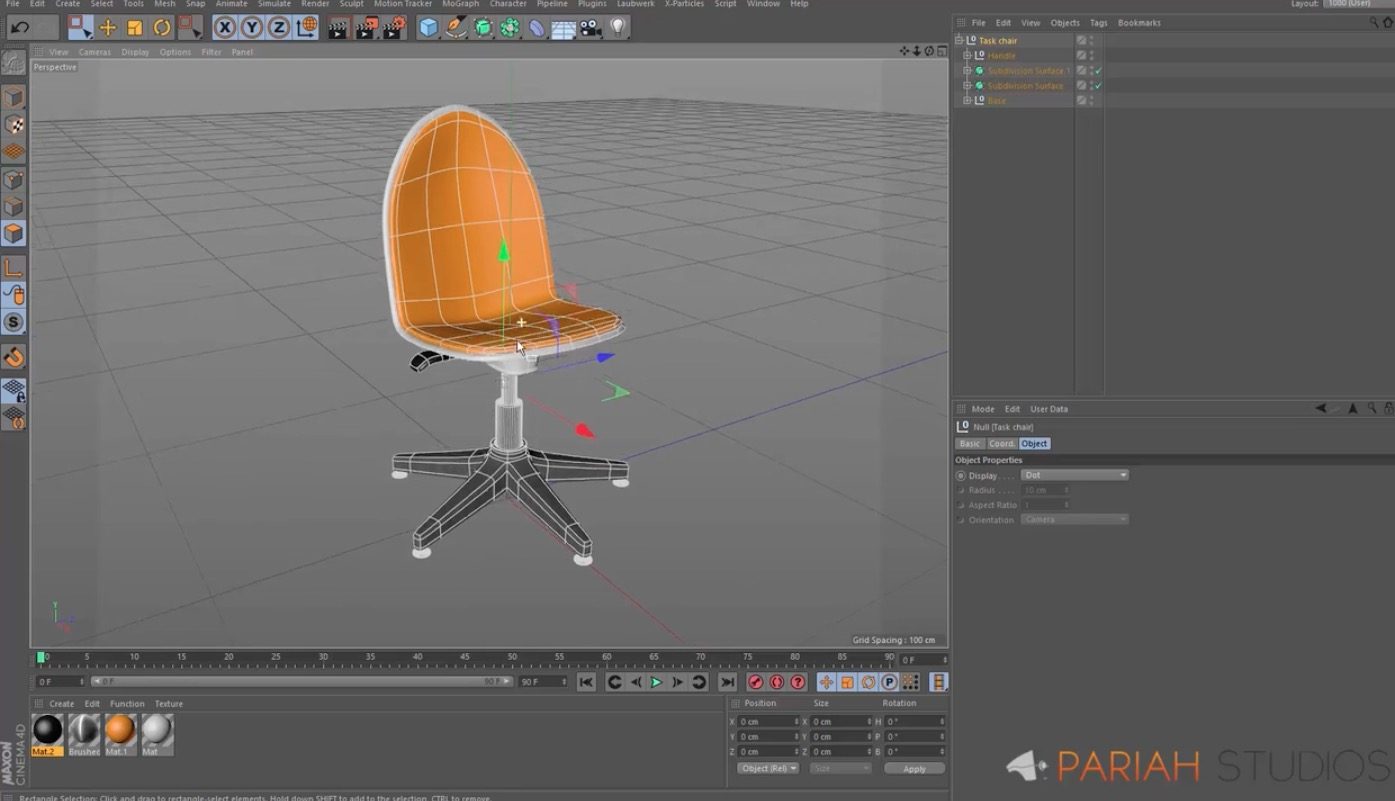Image resolution: width=1395 pixels, height=801 pixels.
Task: Open the green Array modeling objects icon
Action: coord(510,28)
